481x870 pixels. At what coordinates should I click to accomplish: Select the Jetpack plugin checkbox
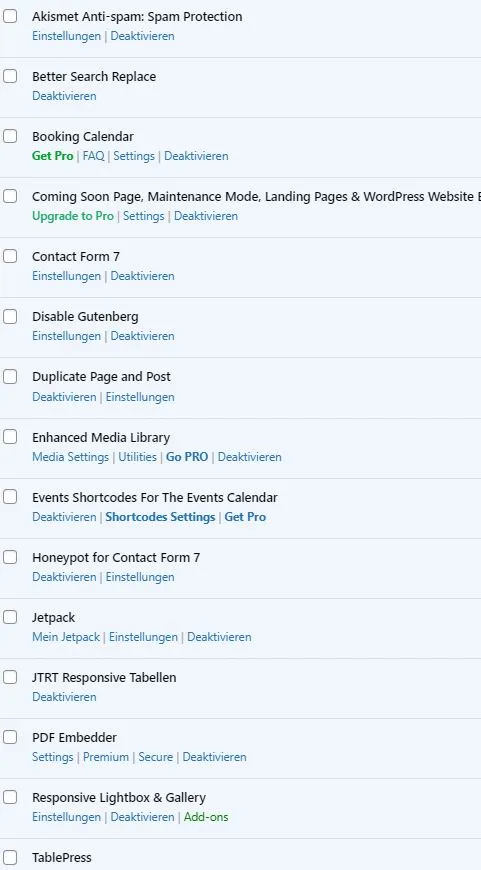[x=10, y=617]
